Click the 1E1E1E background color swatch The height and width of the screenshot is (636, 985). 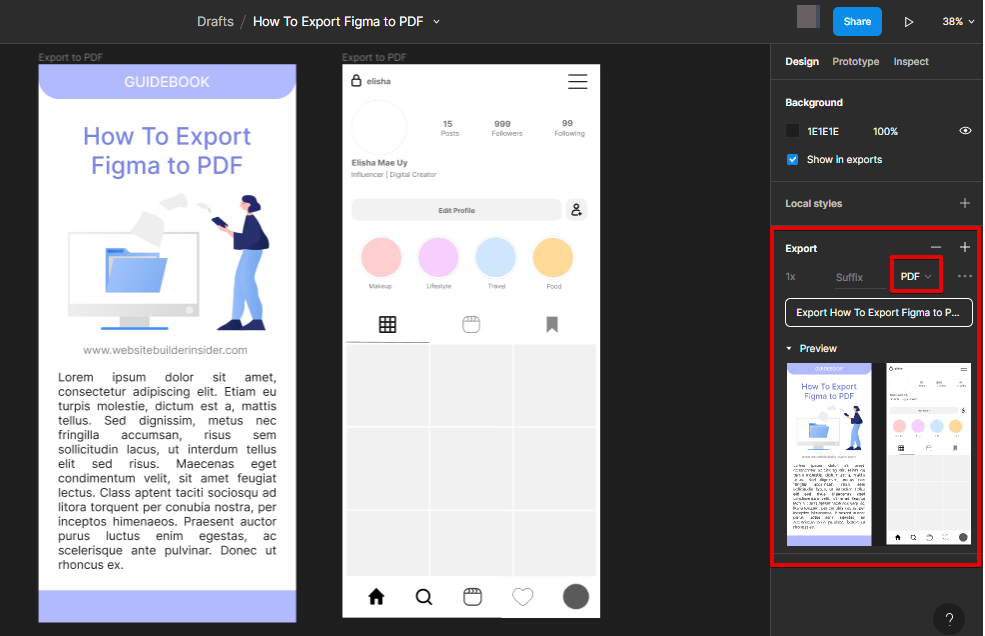click(793, 131)
